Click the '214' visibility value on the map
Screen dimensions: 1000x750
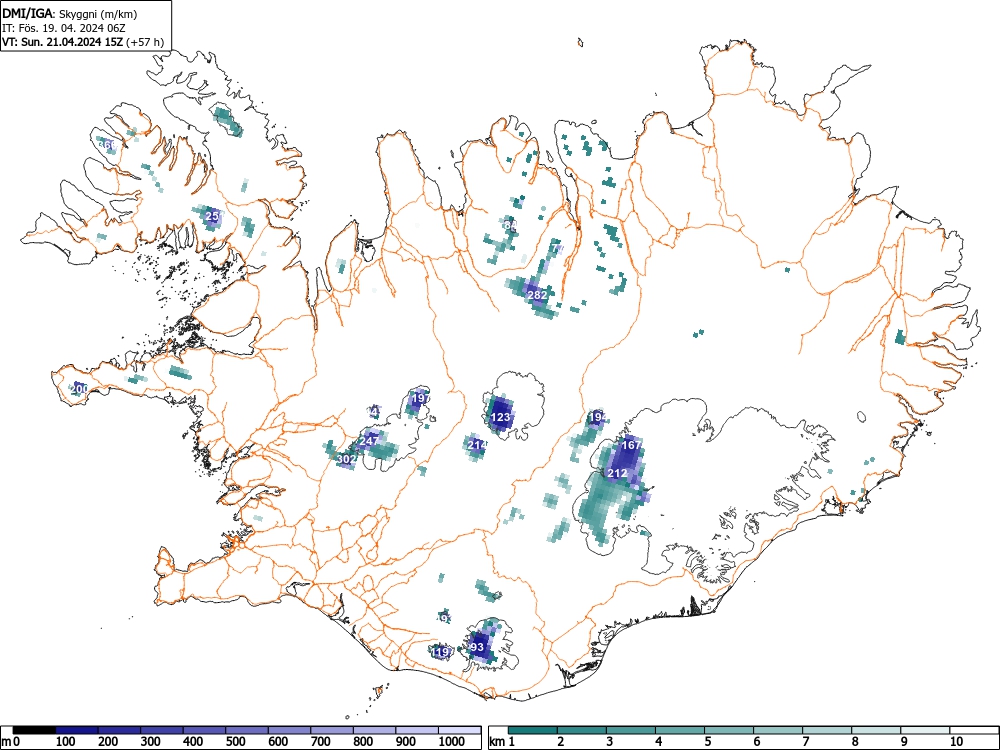tap(477, 445)
